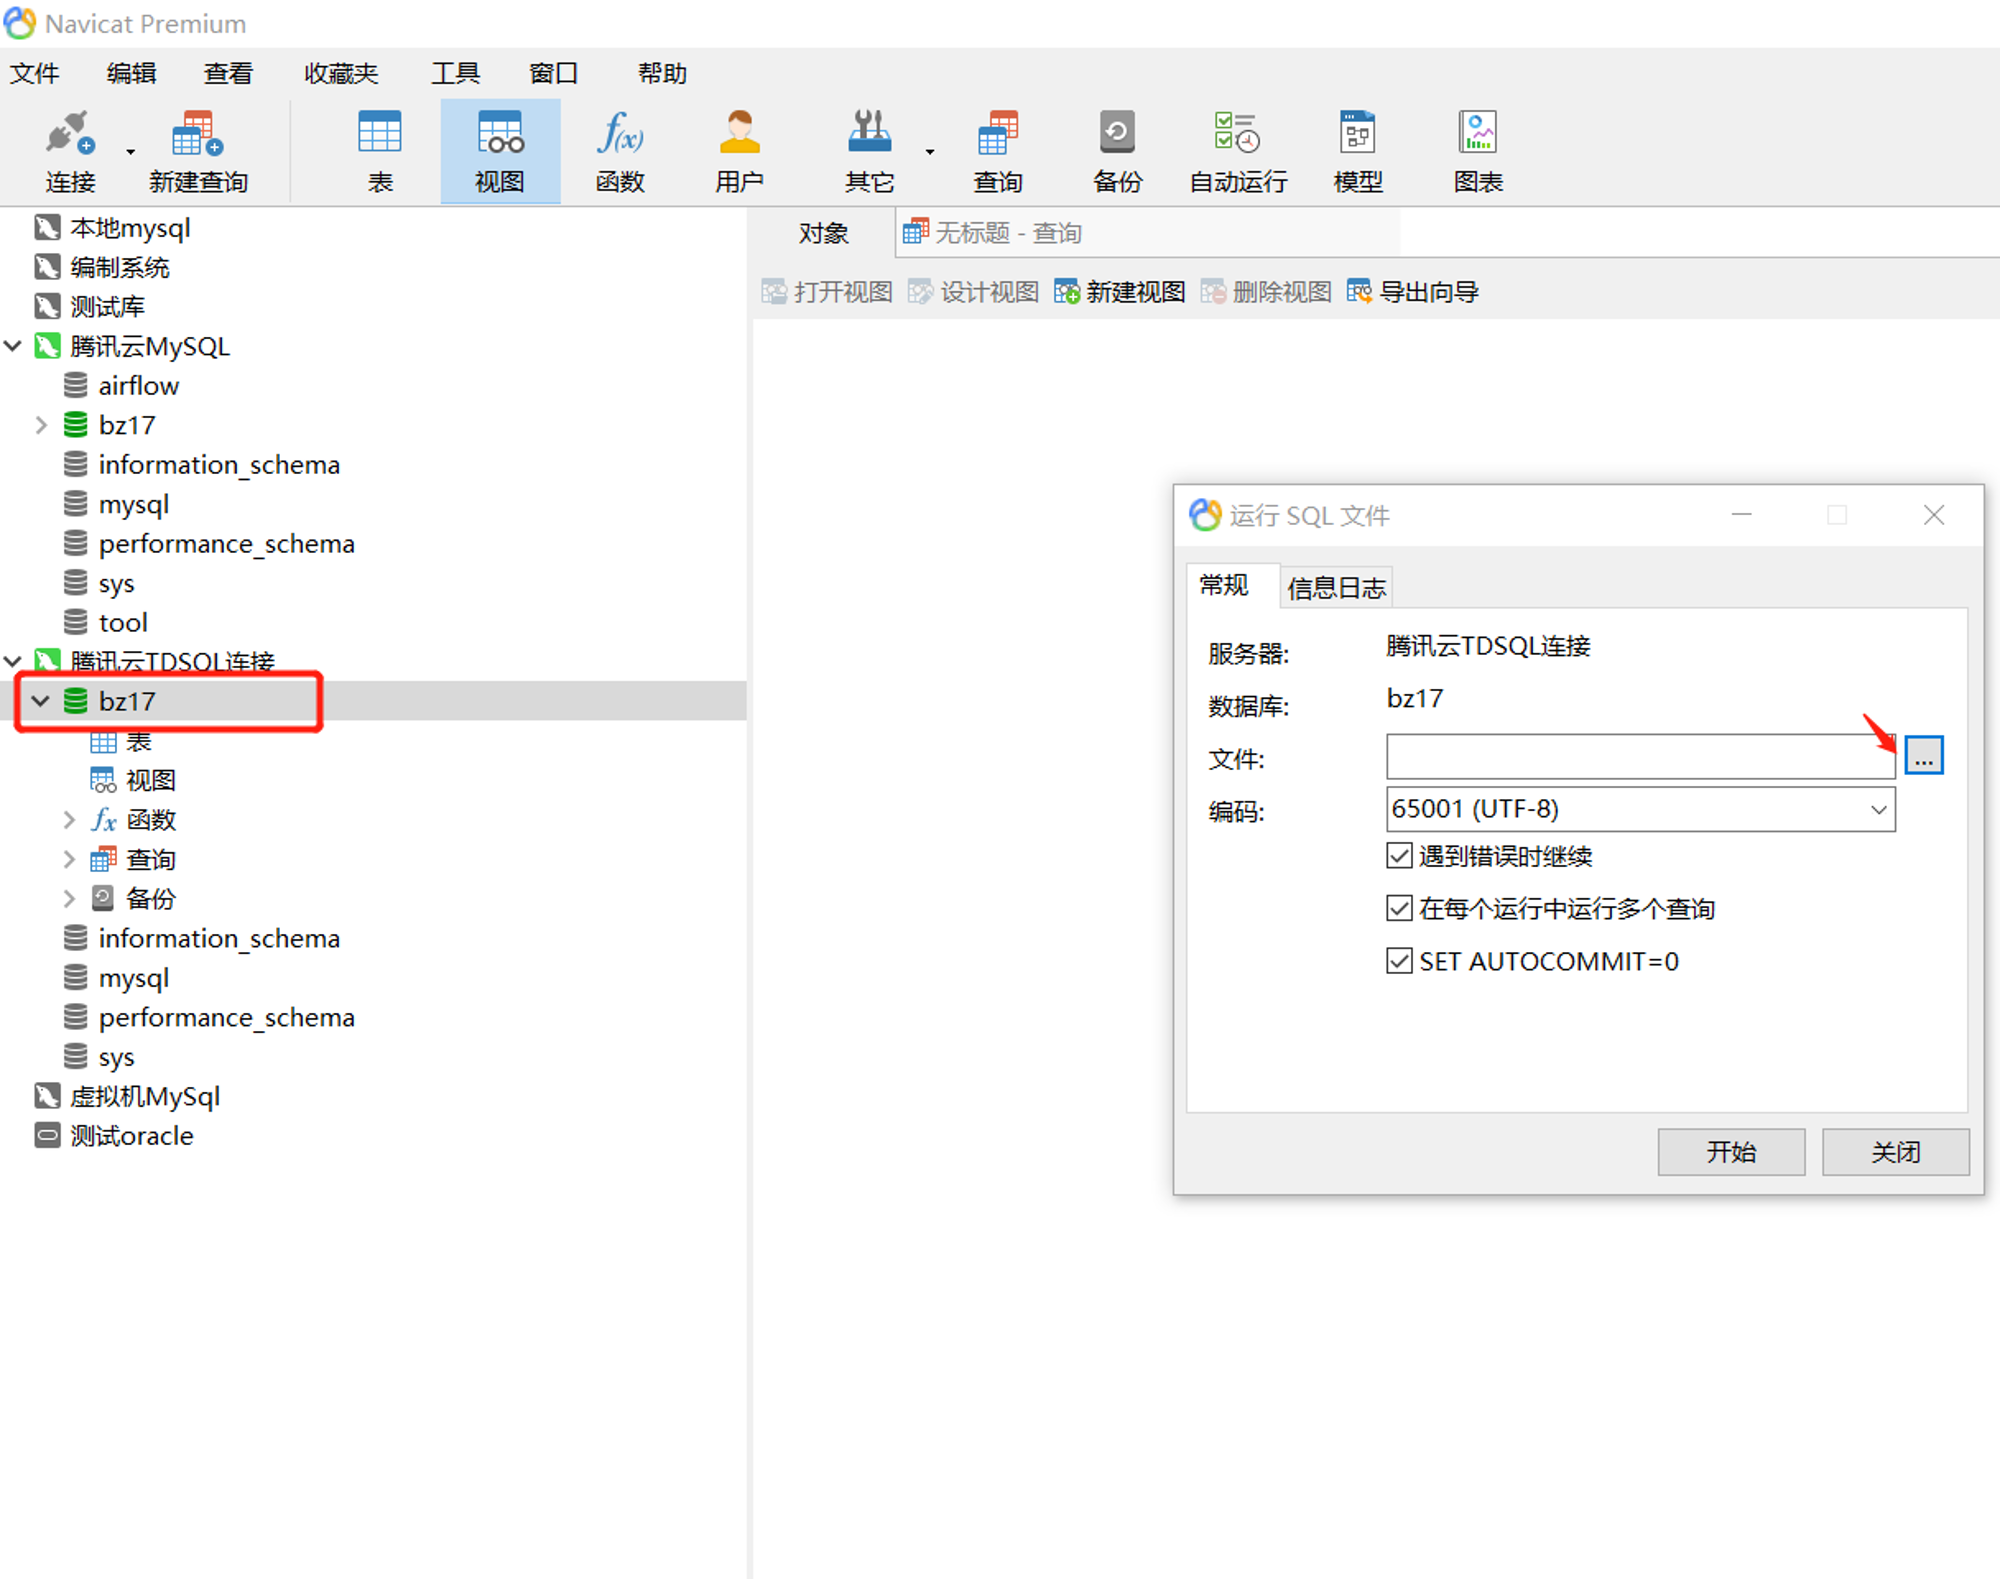The height and width of the screenshot is (1579, 2000).
Task: Select the 表 (Table) toolbar icon
Action: pos(380,152)
